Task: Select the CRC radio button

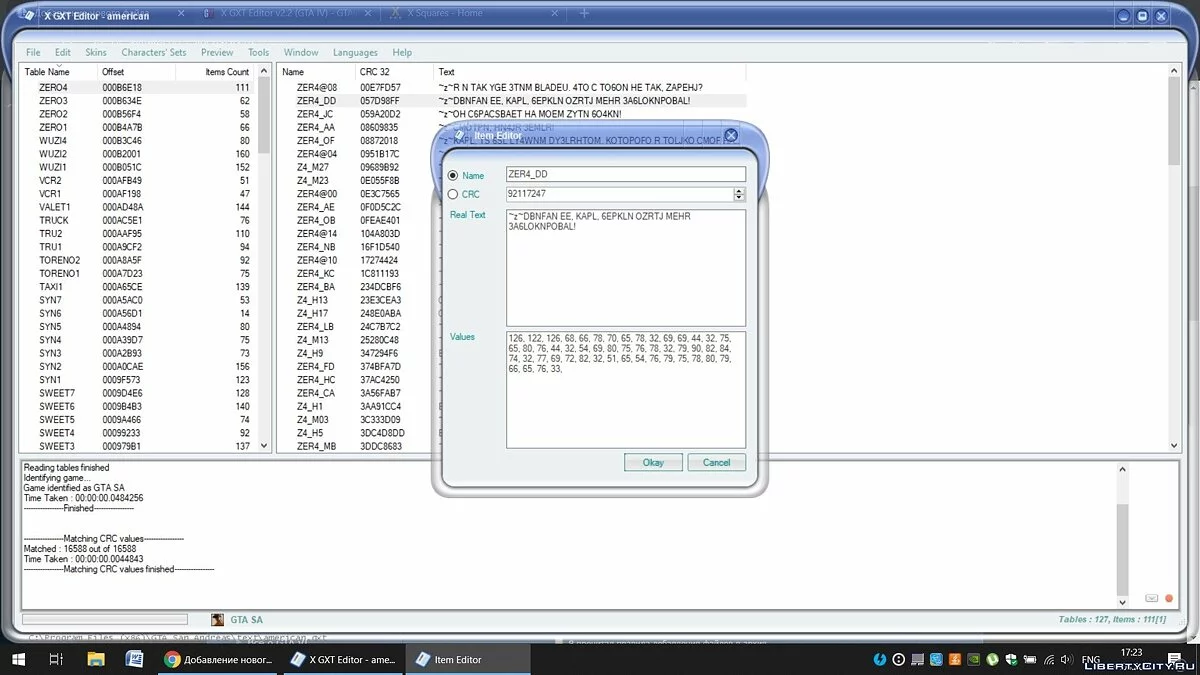Action: pos(453,194)
